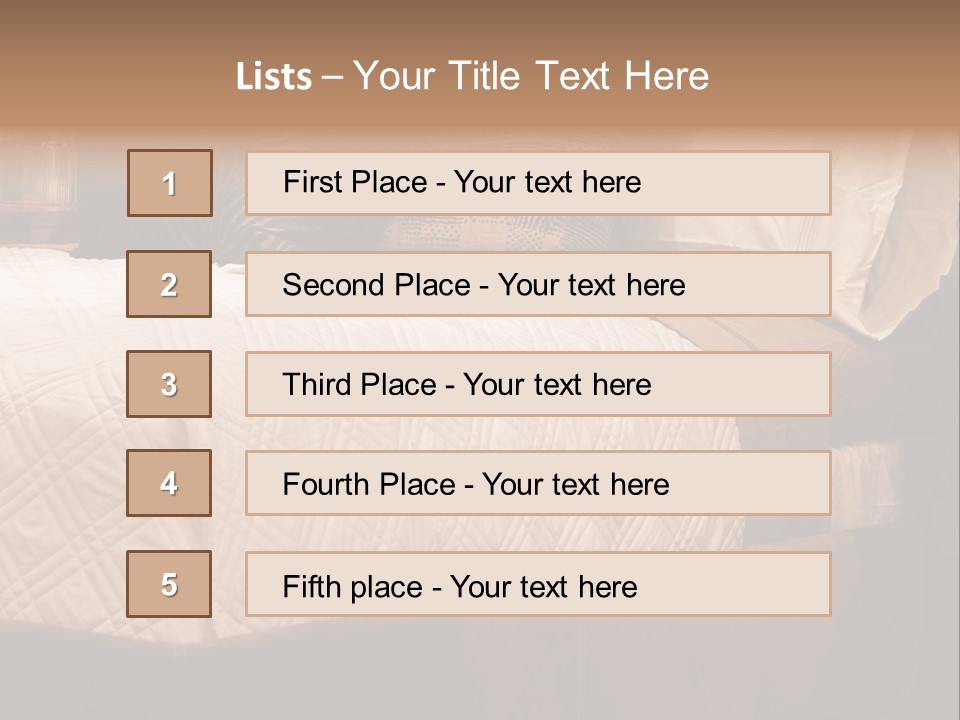The image size is (960, 720).
Task: Click the Third Place text box
Action: [538, 384]
